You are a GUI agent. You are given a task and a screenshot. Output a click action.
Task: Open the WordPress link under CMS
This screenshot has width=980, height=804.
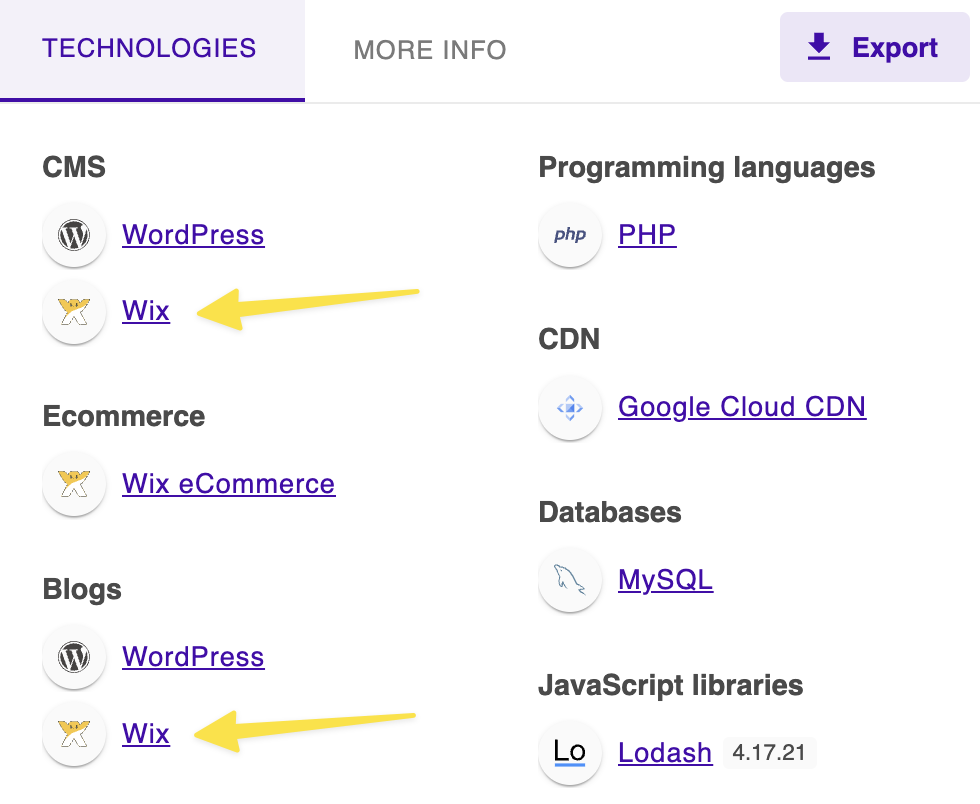(x=193, y=235)
